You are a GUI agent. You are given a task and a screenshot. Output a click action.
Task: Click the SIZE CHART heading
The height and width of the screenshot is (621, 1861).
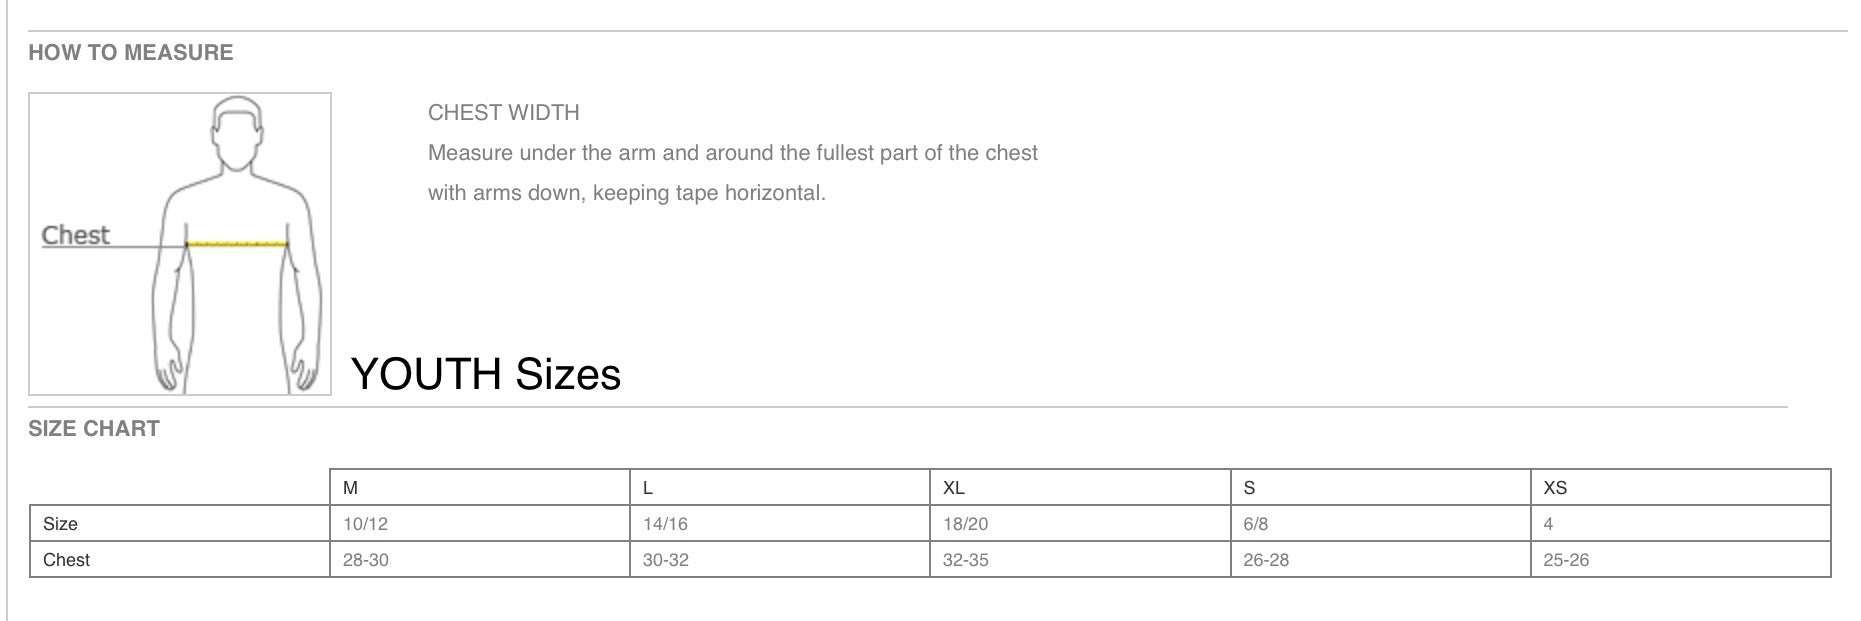(94, 429)
